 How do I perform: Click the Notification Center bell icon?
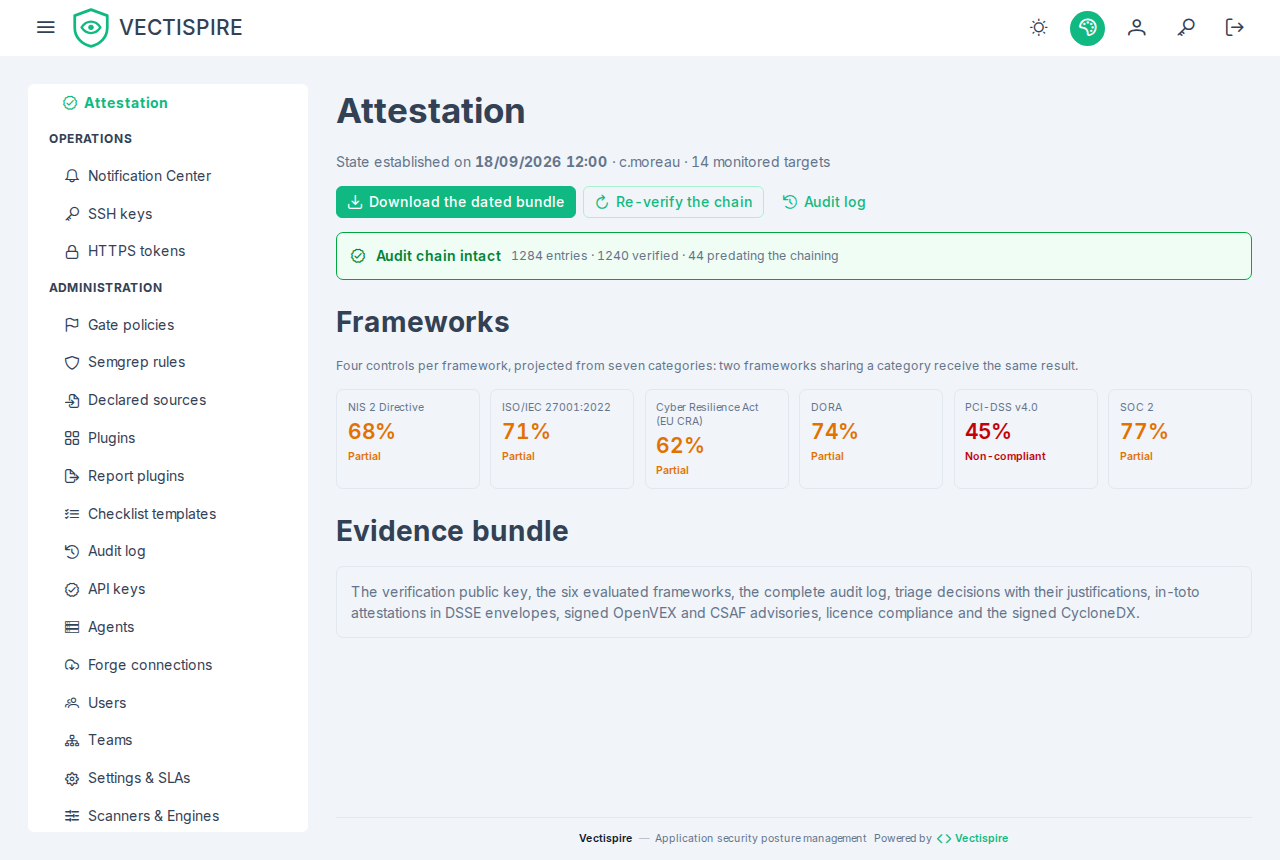(x=72, y=176)
